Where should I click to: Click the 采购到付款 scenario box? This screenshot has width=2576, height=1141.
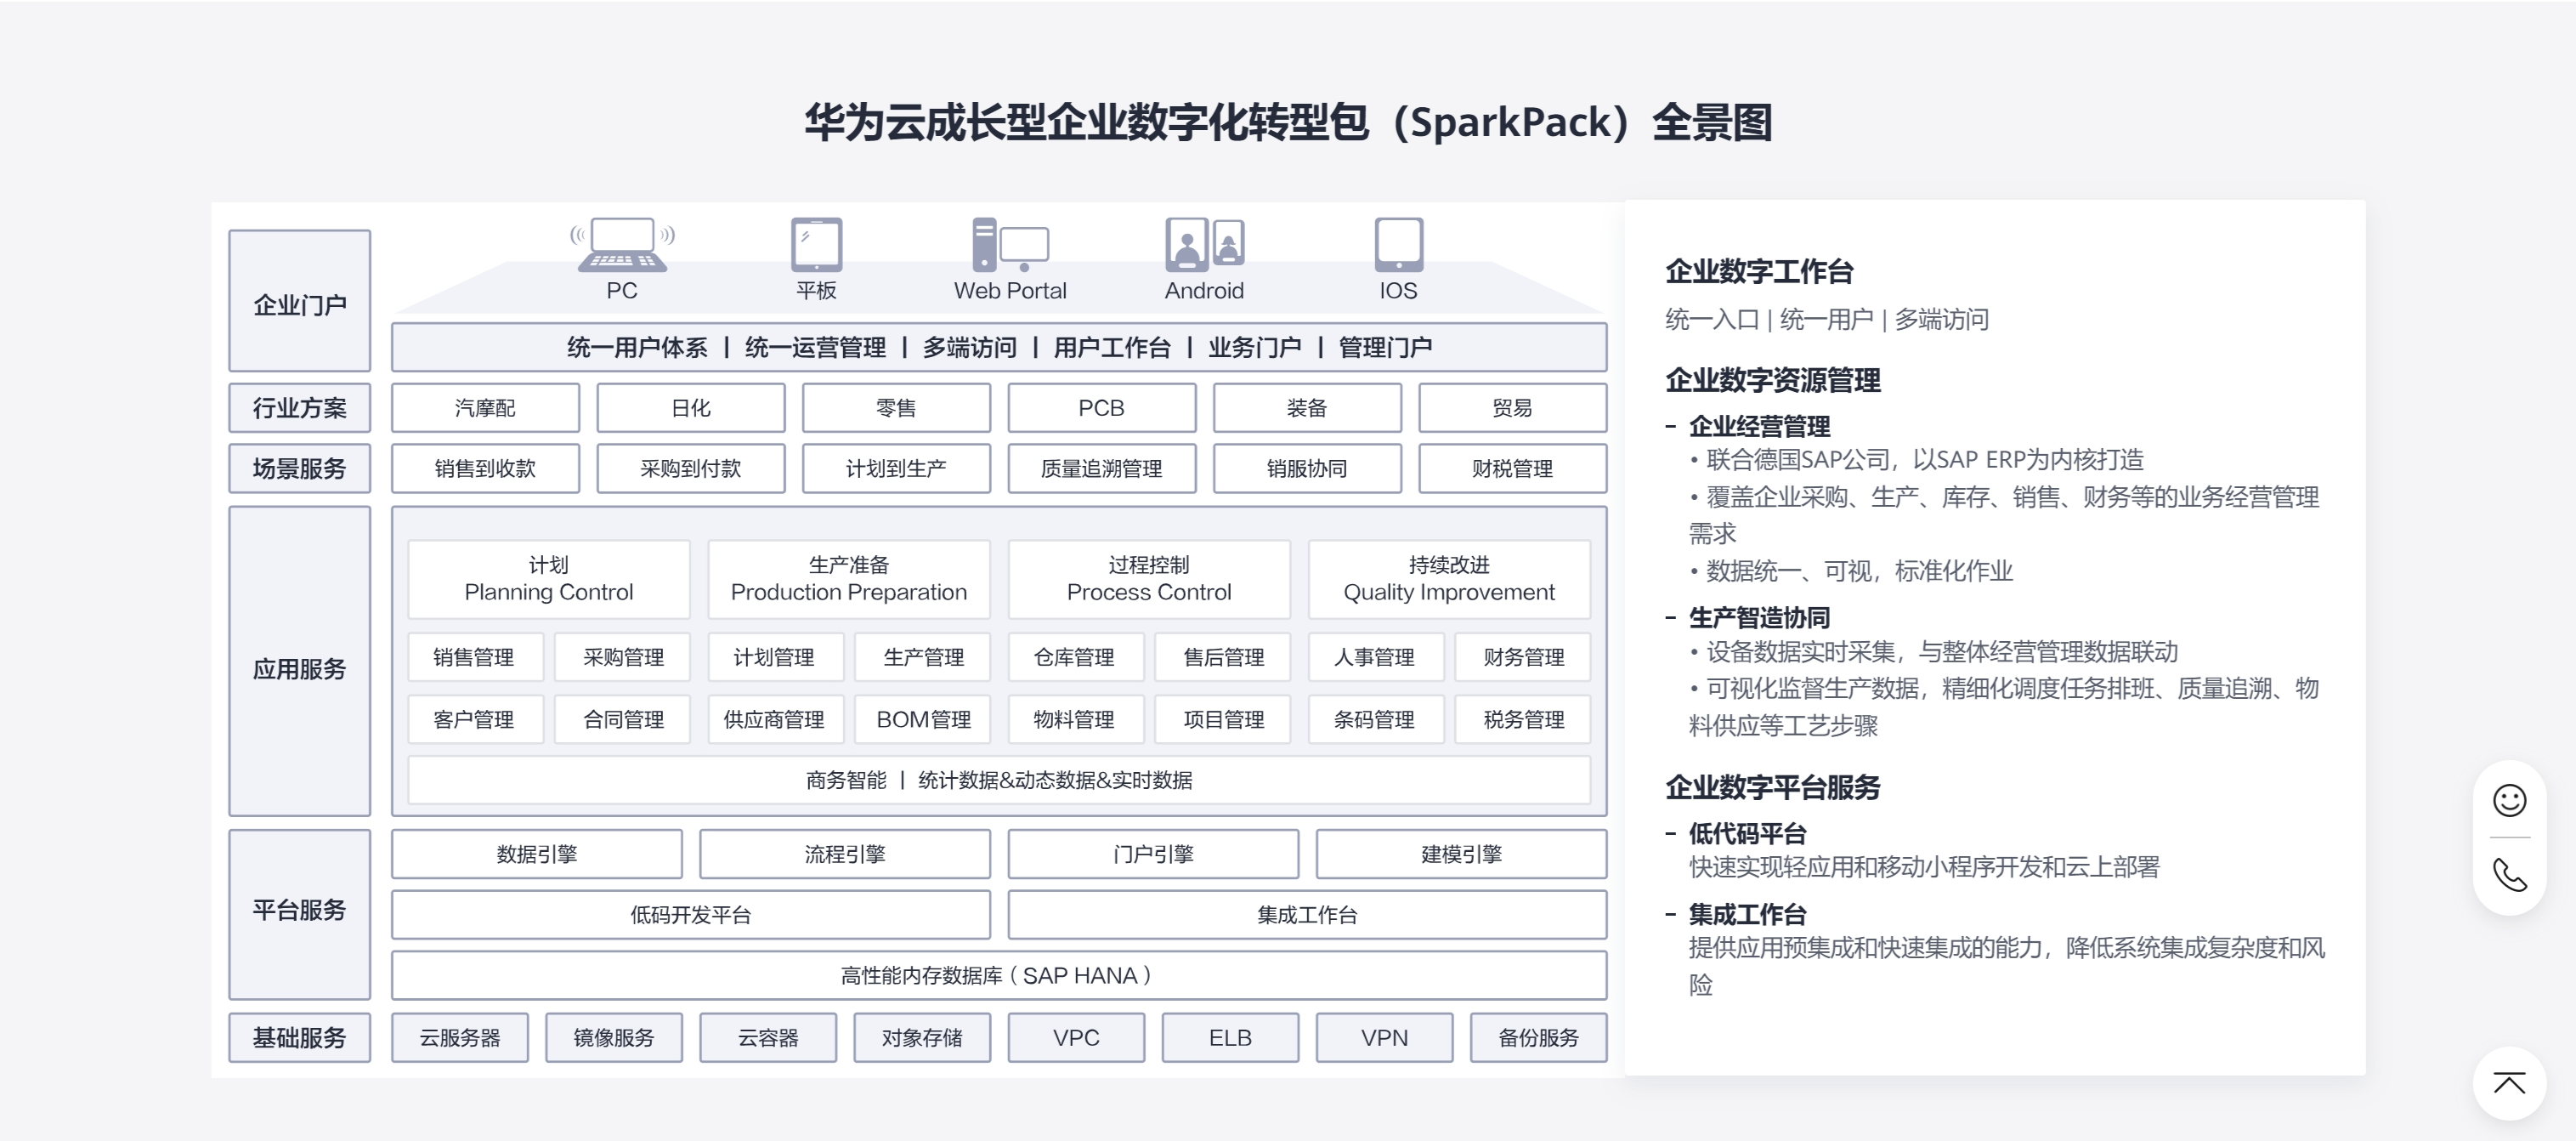click(691, 468)
